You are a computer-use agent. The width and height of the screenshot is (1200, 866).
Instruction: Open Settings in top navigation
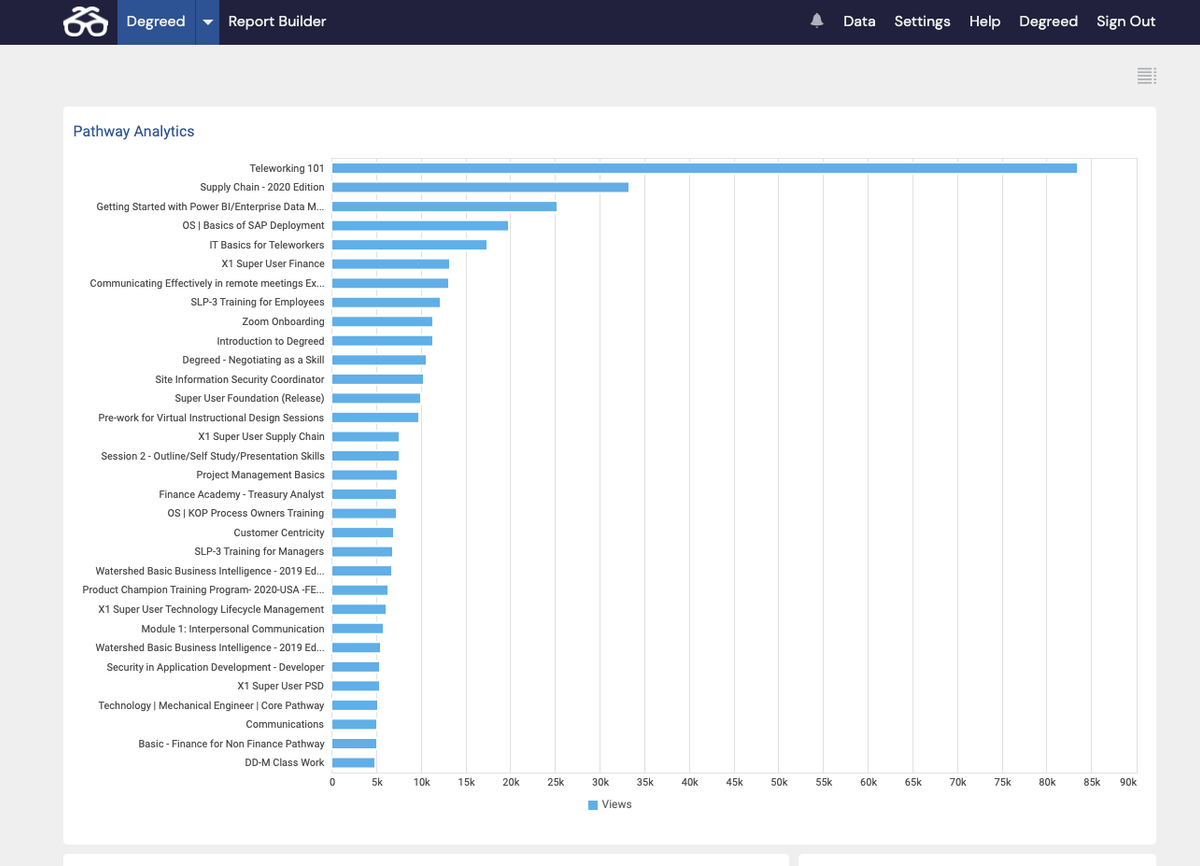[x=922, y=21]
